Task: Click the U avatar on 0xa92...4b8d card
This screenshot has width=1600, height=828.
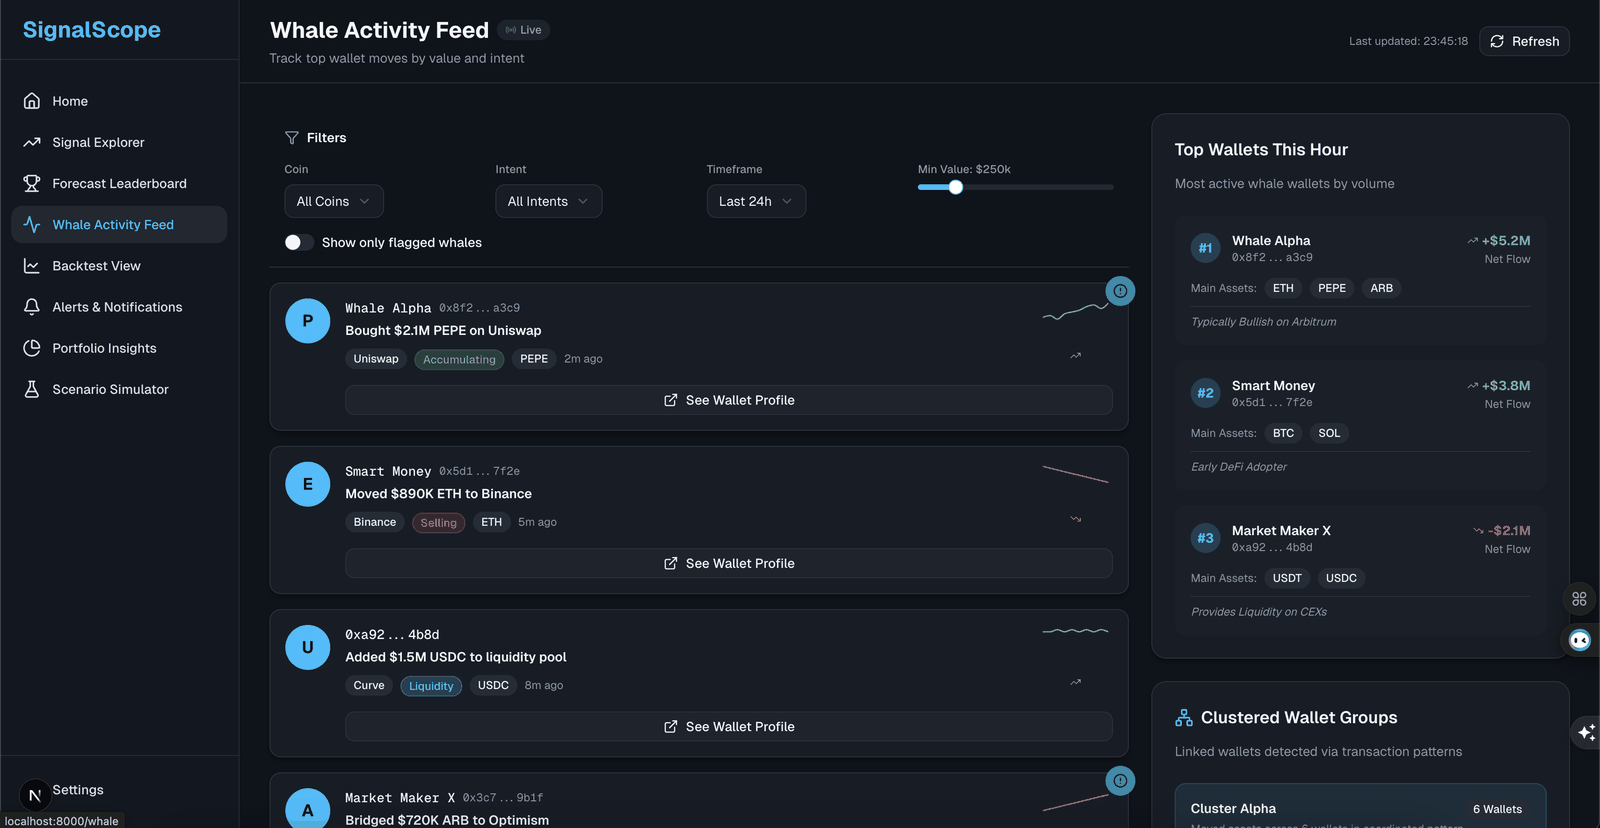Action: coord(308,647)
